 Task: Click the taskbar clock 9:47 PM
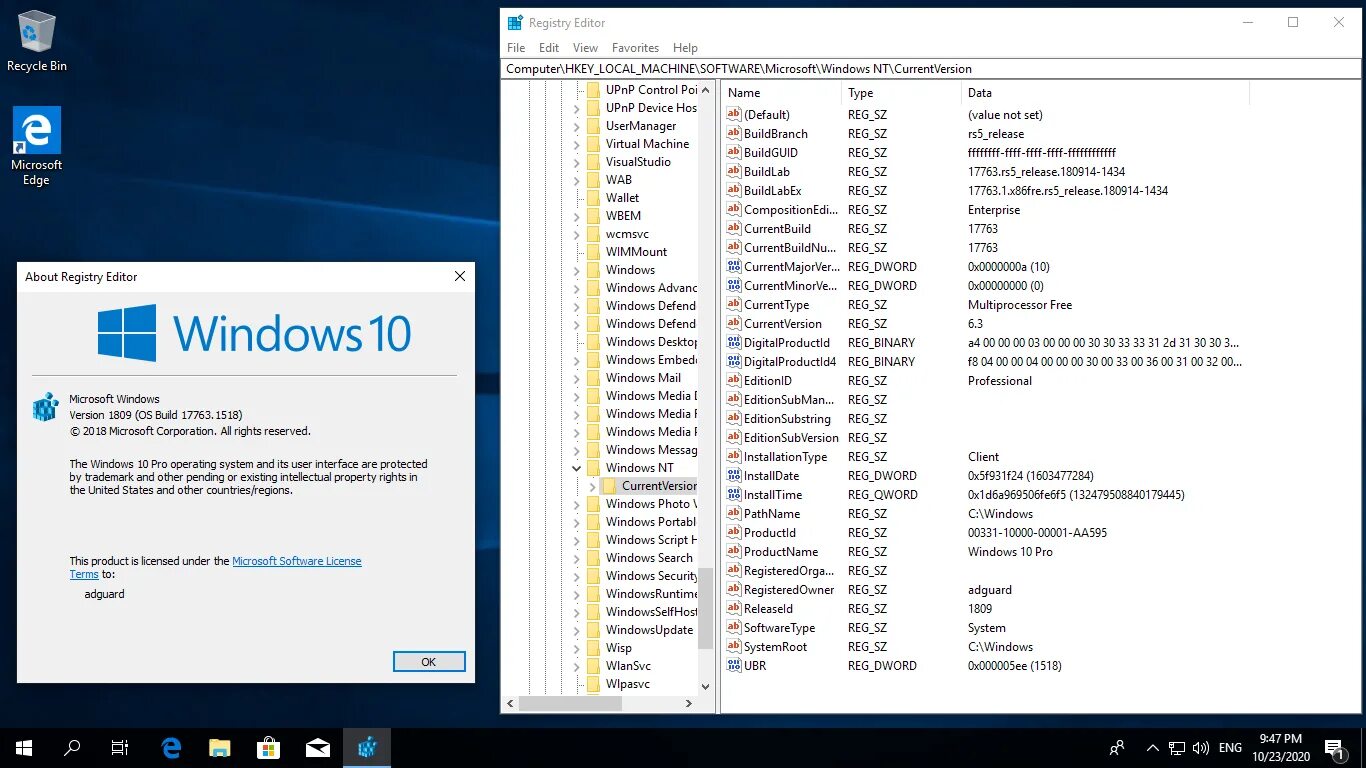1280,739
